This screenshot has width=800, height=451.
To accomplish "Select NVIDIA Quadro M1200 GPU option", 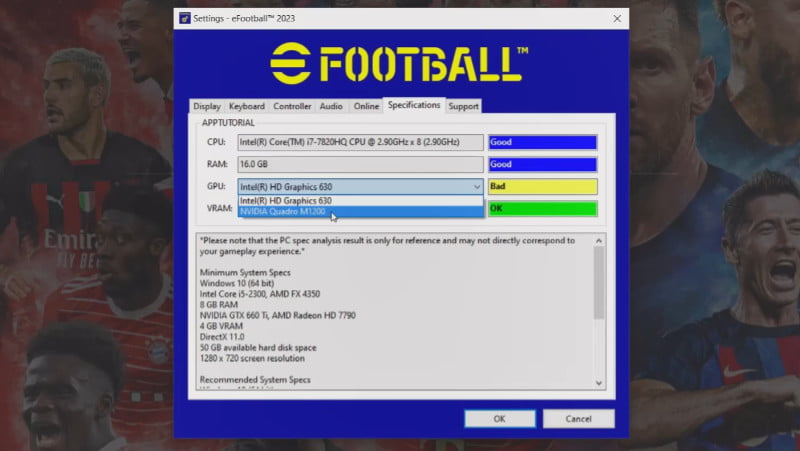I will [x=360, y=211].
